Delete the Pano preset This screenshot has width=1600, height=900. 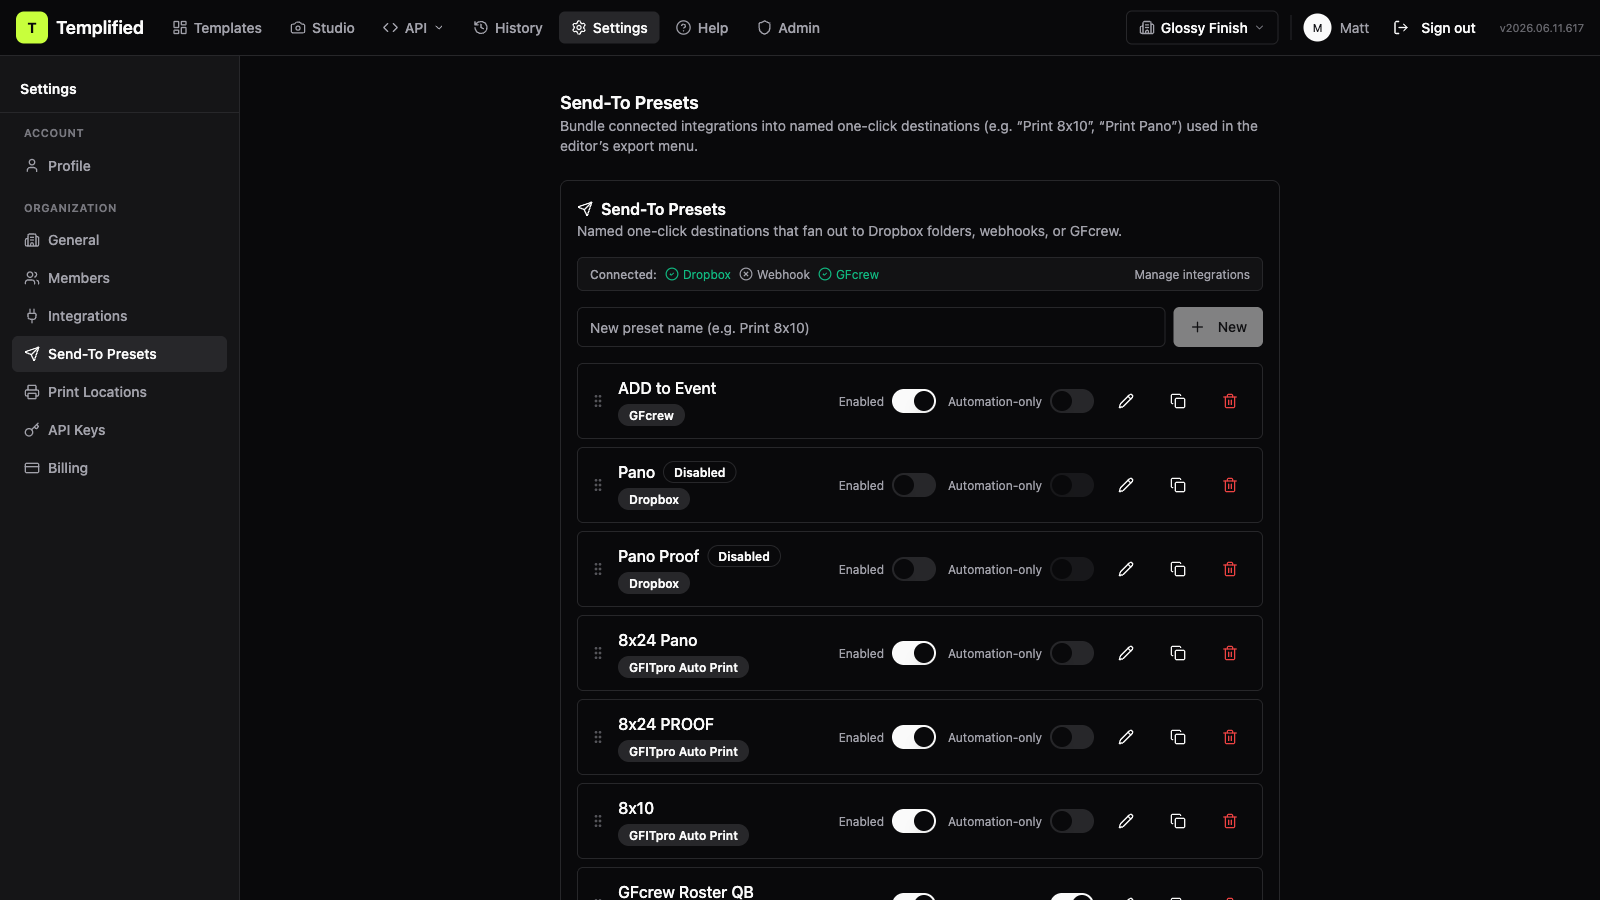[1230, 485]
